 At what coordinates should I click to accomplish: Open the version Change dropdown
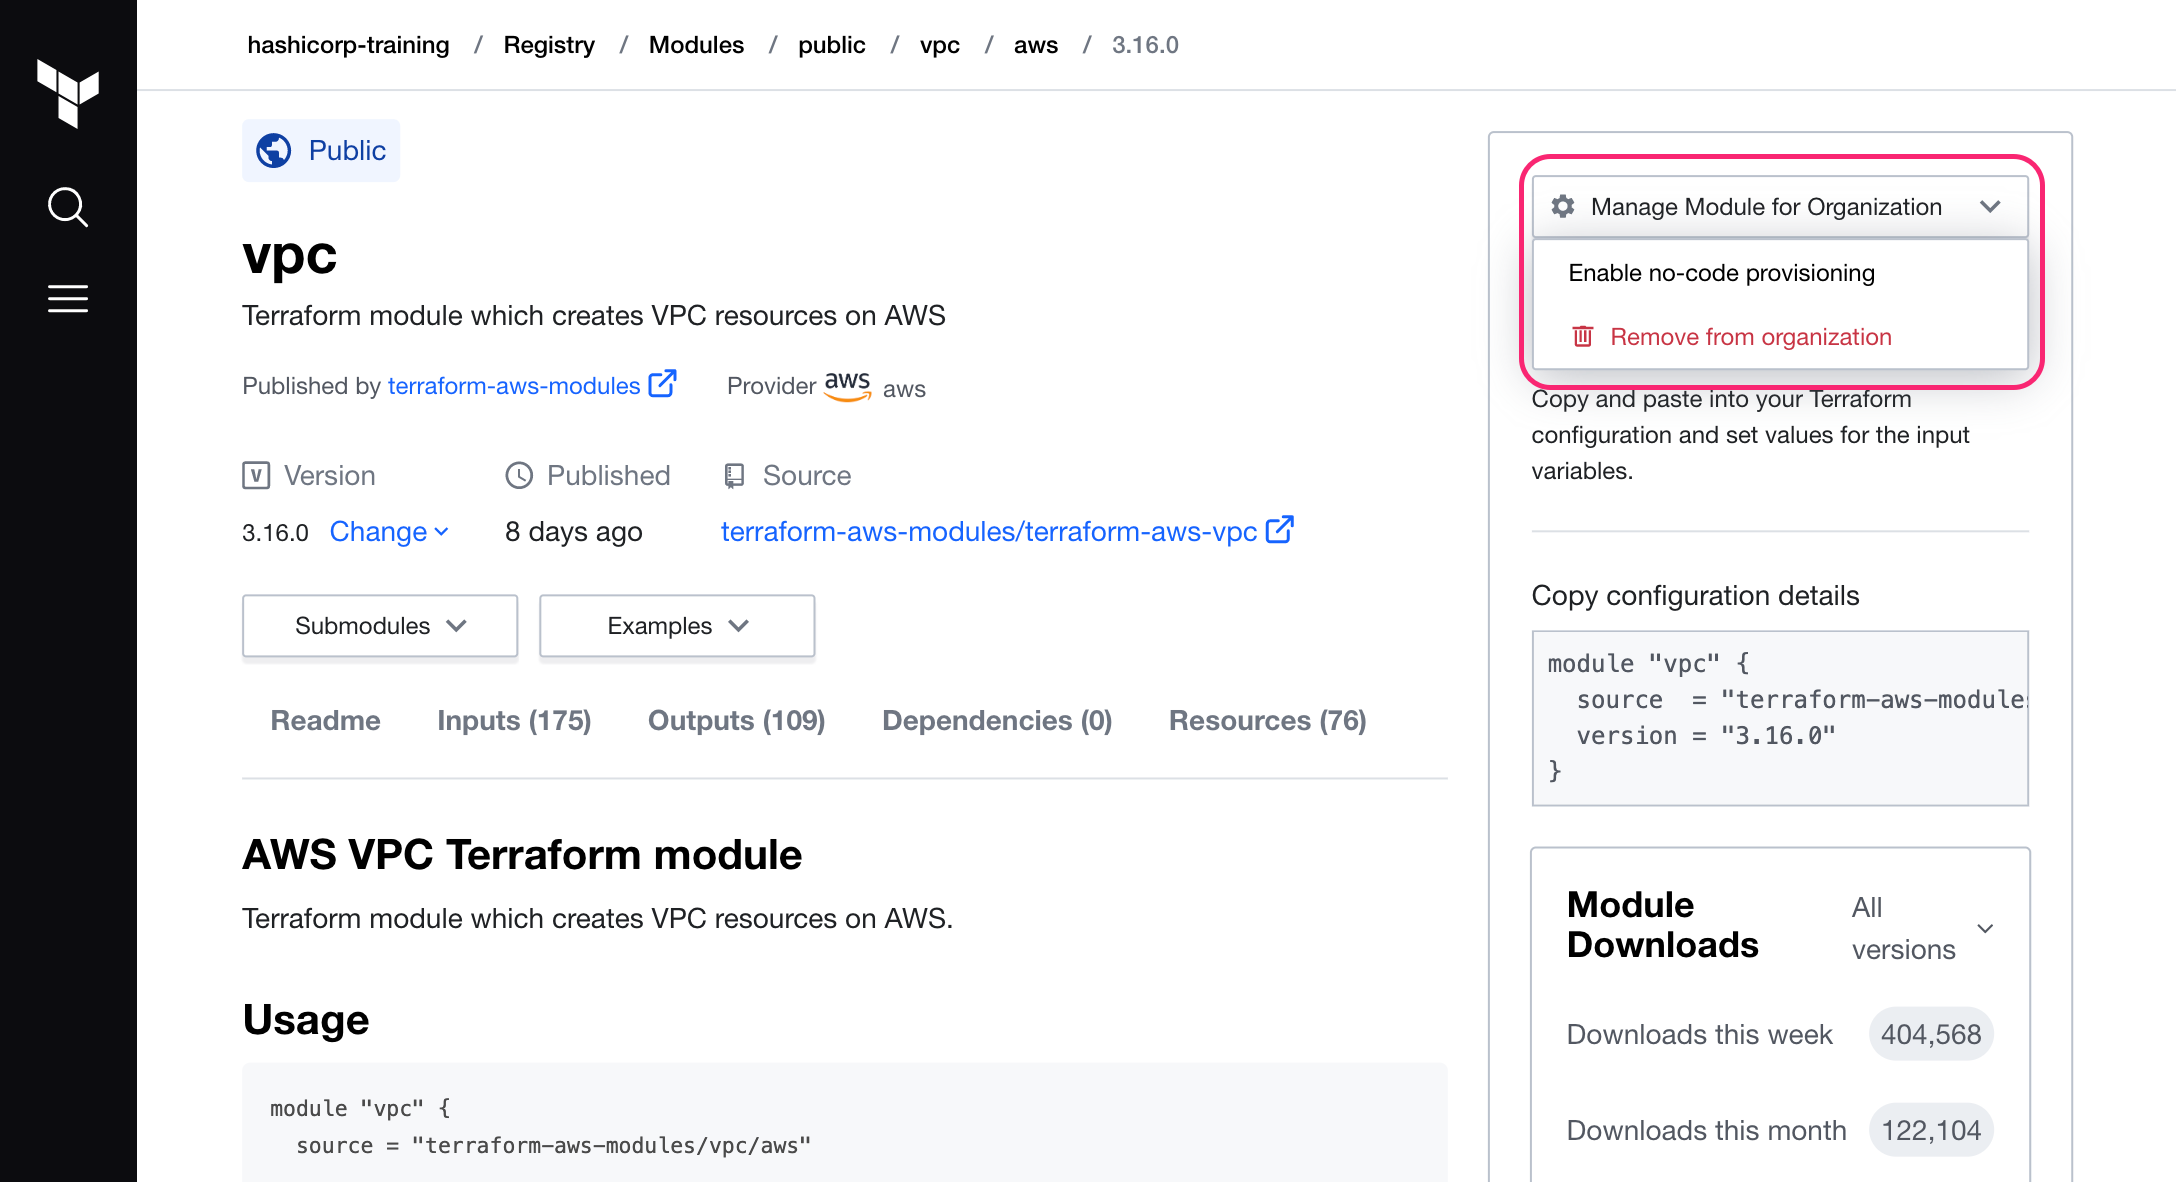pyautogui.click(x=389, y=531)
